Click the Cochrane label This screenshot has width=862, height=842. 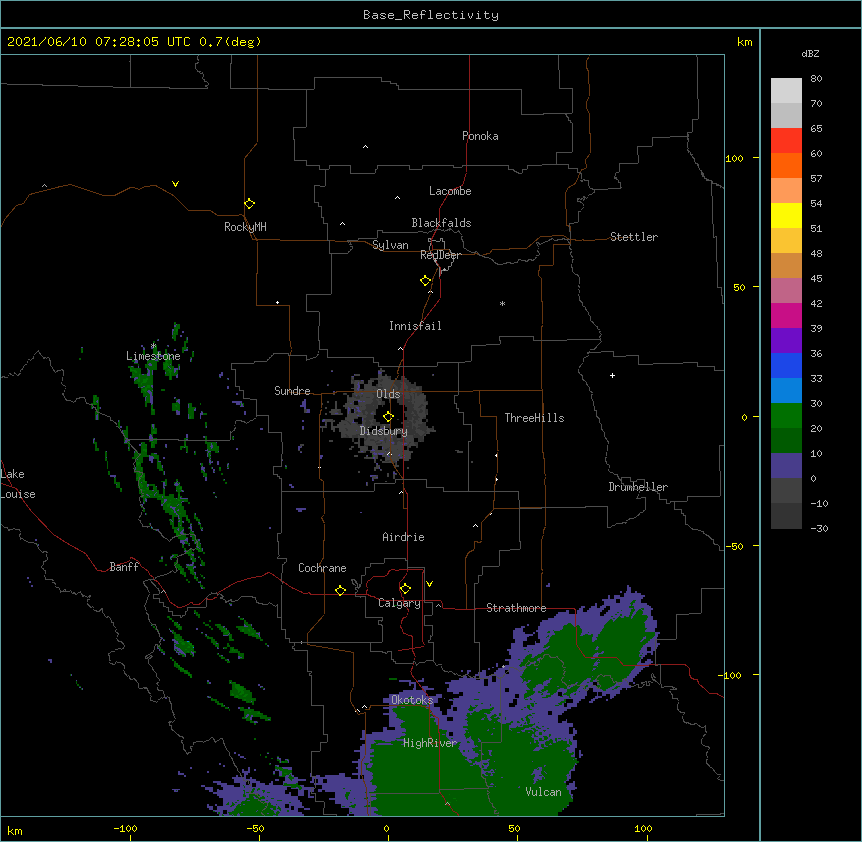(322, 568)
